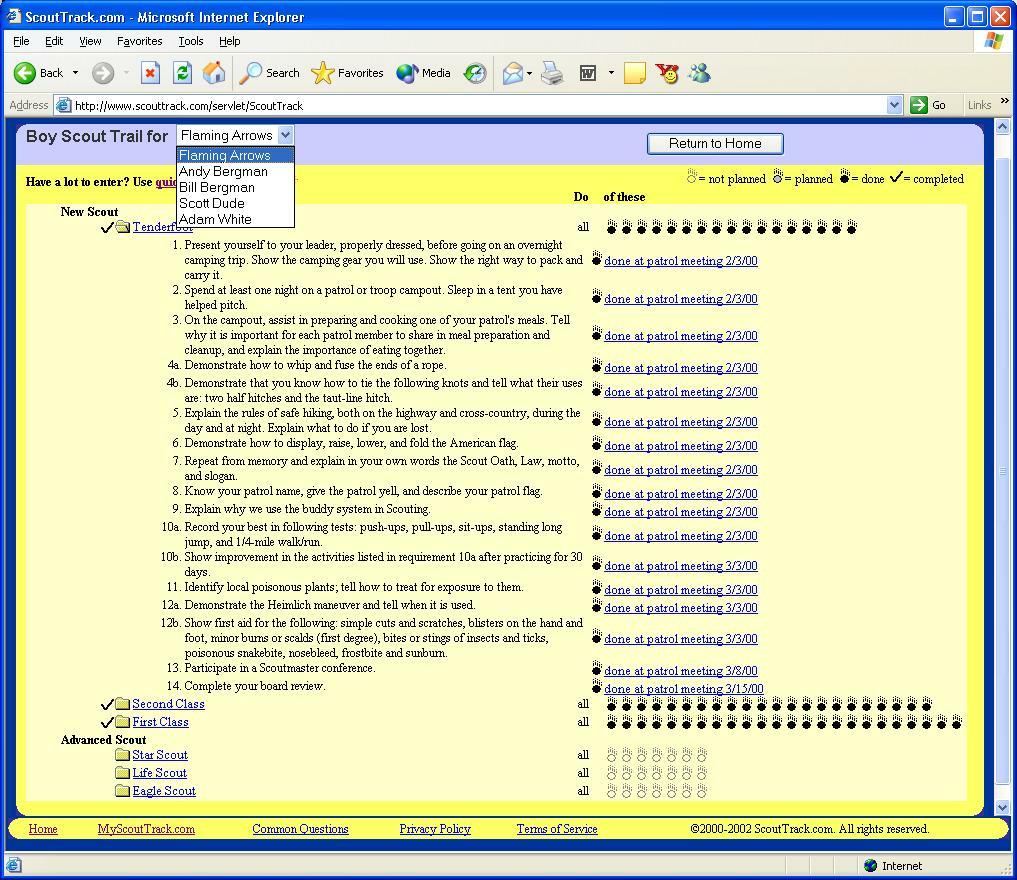Open the Common Questions footer link
Image resolution: width=1017 pixels, height=880 pixels.
300,829
